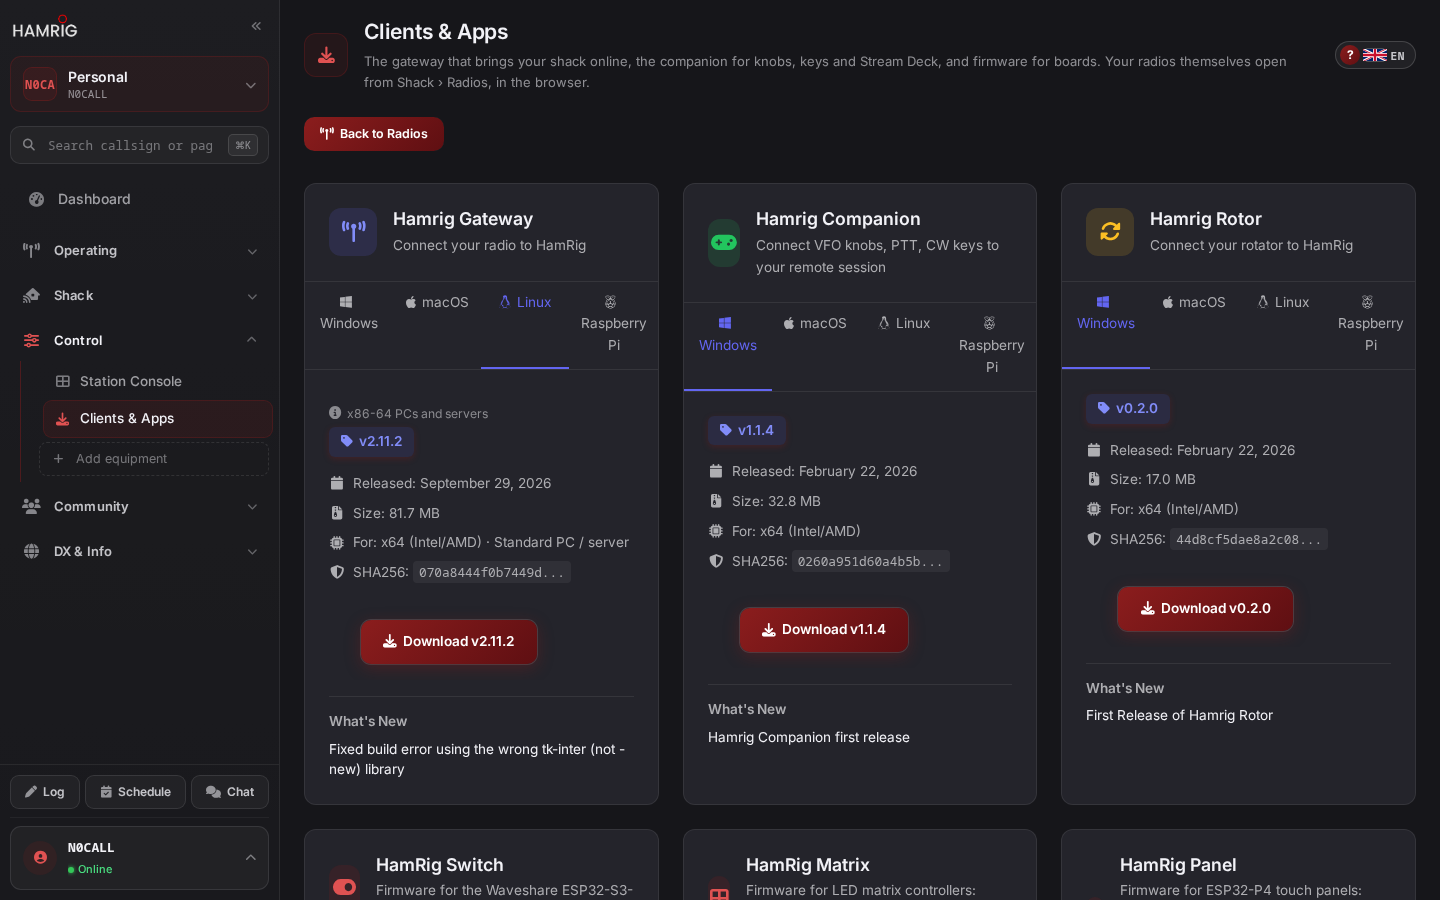Collapse the sidebar with double-chevron icon
The image size is (1440, 900).
pyautogui.click(x=256, y=26)
